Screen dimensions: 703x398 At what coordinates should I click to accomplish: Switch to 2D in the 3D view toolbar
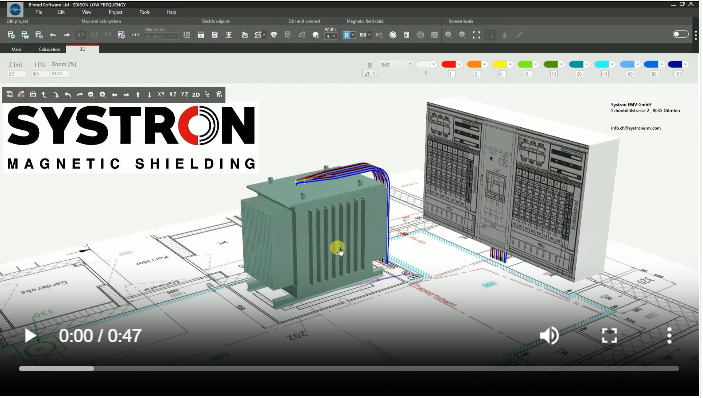[196, 95]
